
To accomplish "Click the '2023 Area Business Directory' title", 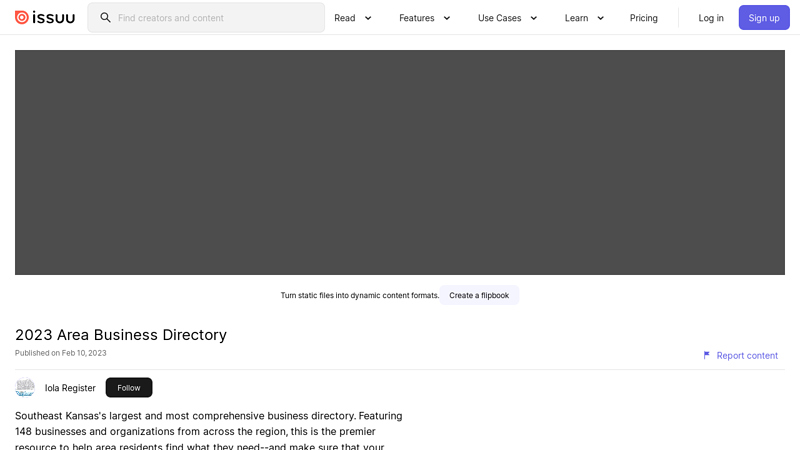I will 121,335.
